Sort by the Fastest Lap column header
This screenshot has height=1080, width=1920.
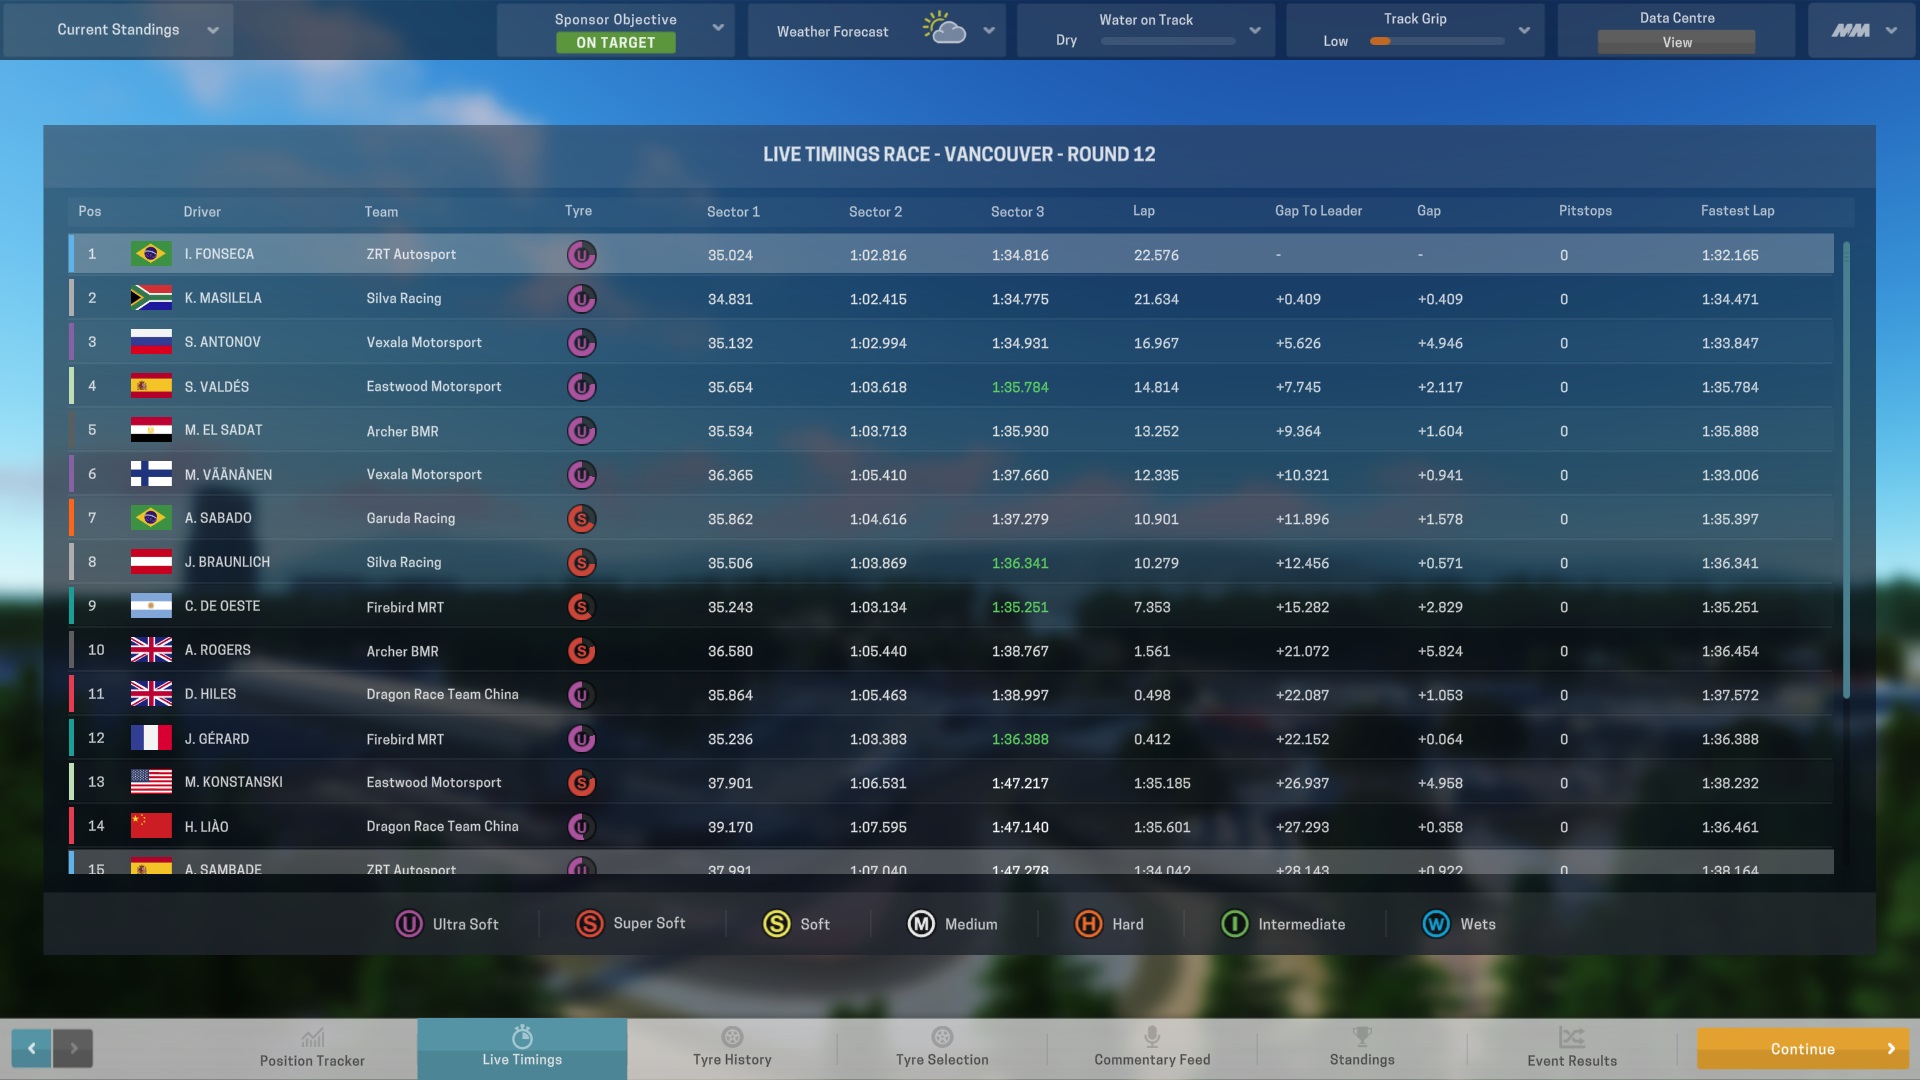pos(1737,211)
